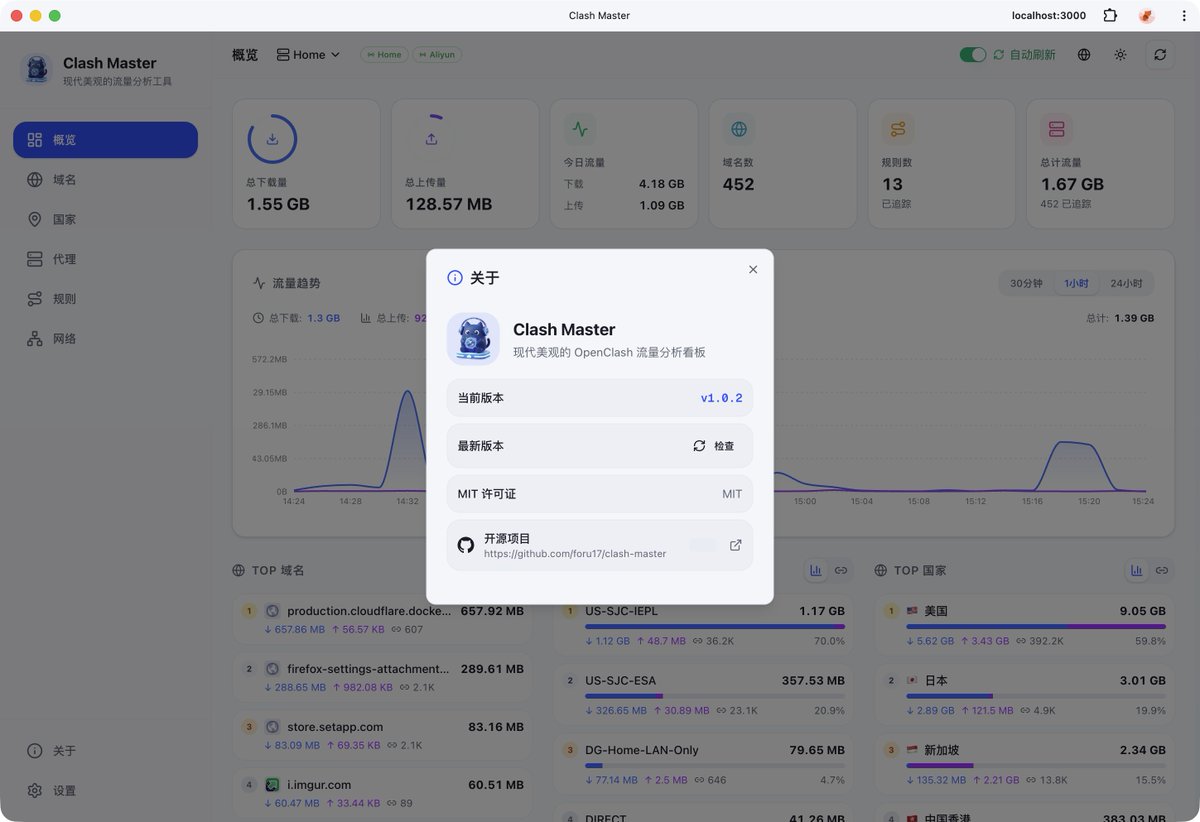The height and width of the screenshot is (822, 1200).
Task: Select the 24小时 time range
Action: coord(1126,283)
